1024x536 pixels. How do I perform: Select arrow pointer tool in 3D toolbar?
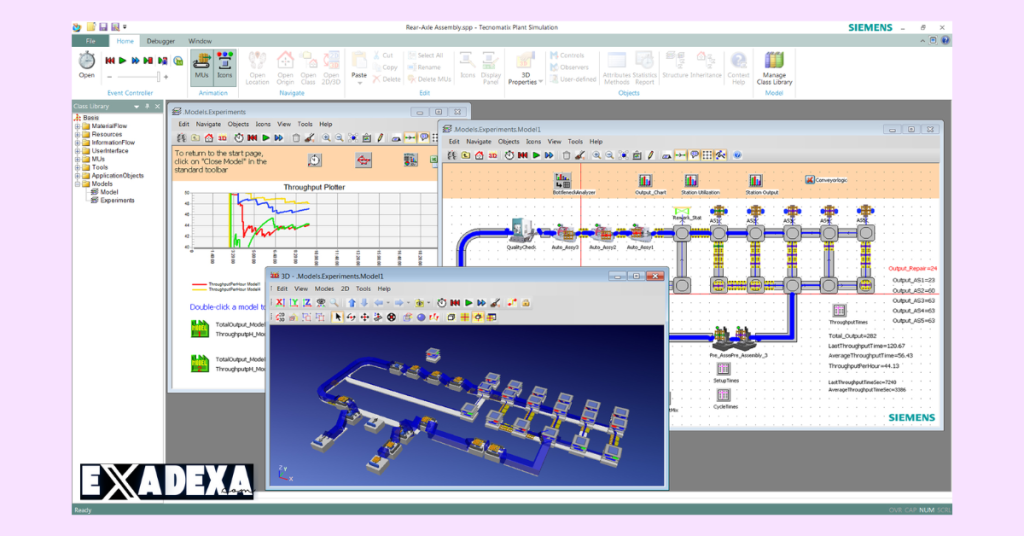(x=338, y=317)
